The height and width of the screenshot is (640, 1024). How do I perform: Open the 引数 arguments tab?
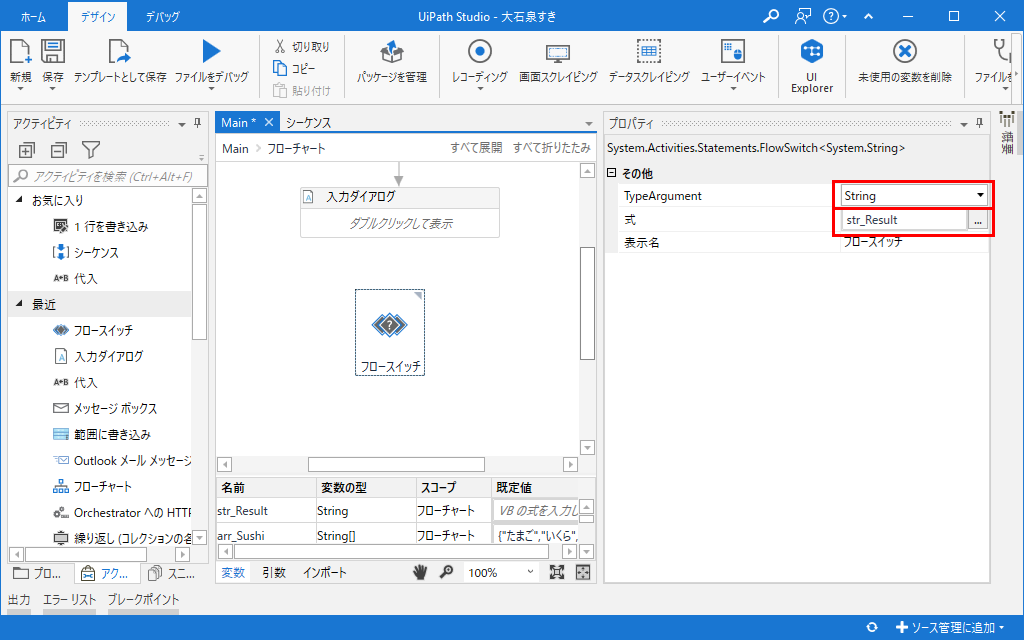point(274,573)
